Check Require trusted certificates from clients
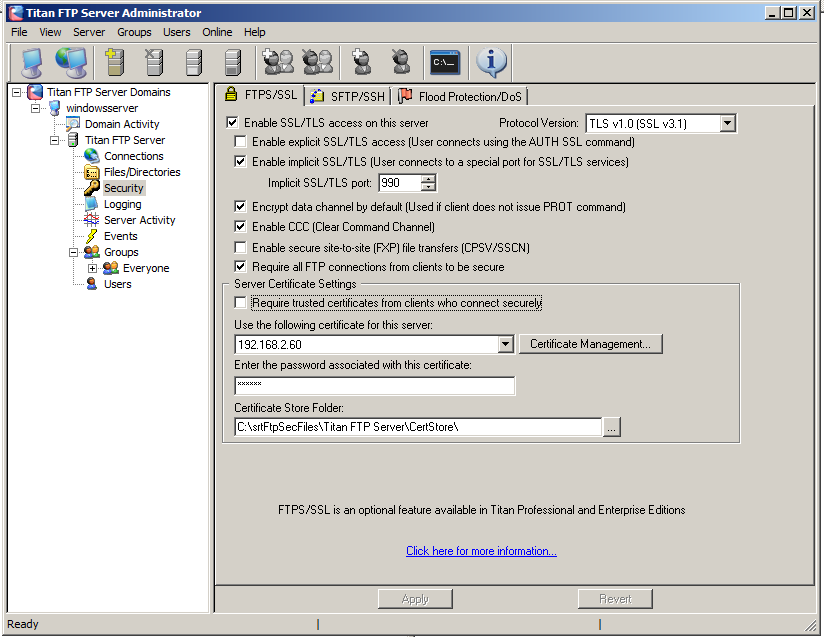The width and height of the screenshot is (824, 637). (240, 303)
